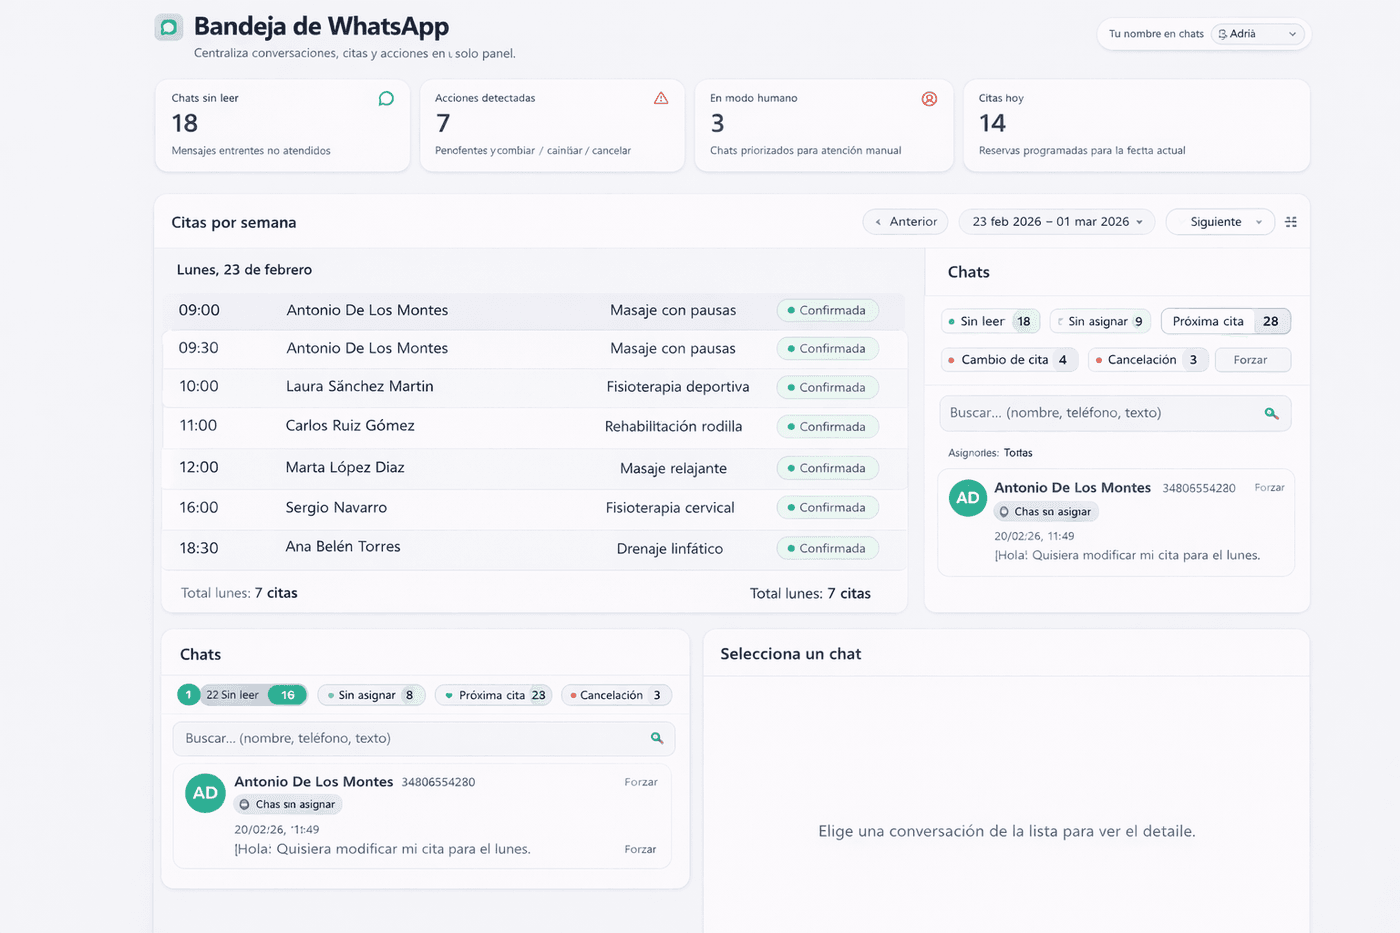Click the chat bubble icon on Chats sin leer card
The height and width of the screenshot is (933, 1400).
click(x=384, y=98)
